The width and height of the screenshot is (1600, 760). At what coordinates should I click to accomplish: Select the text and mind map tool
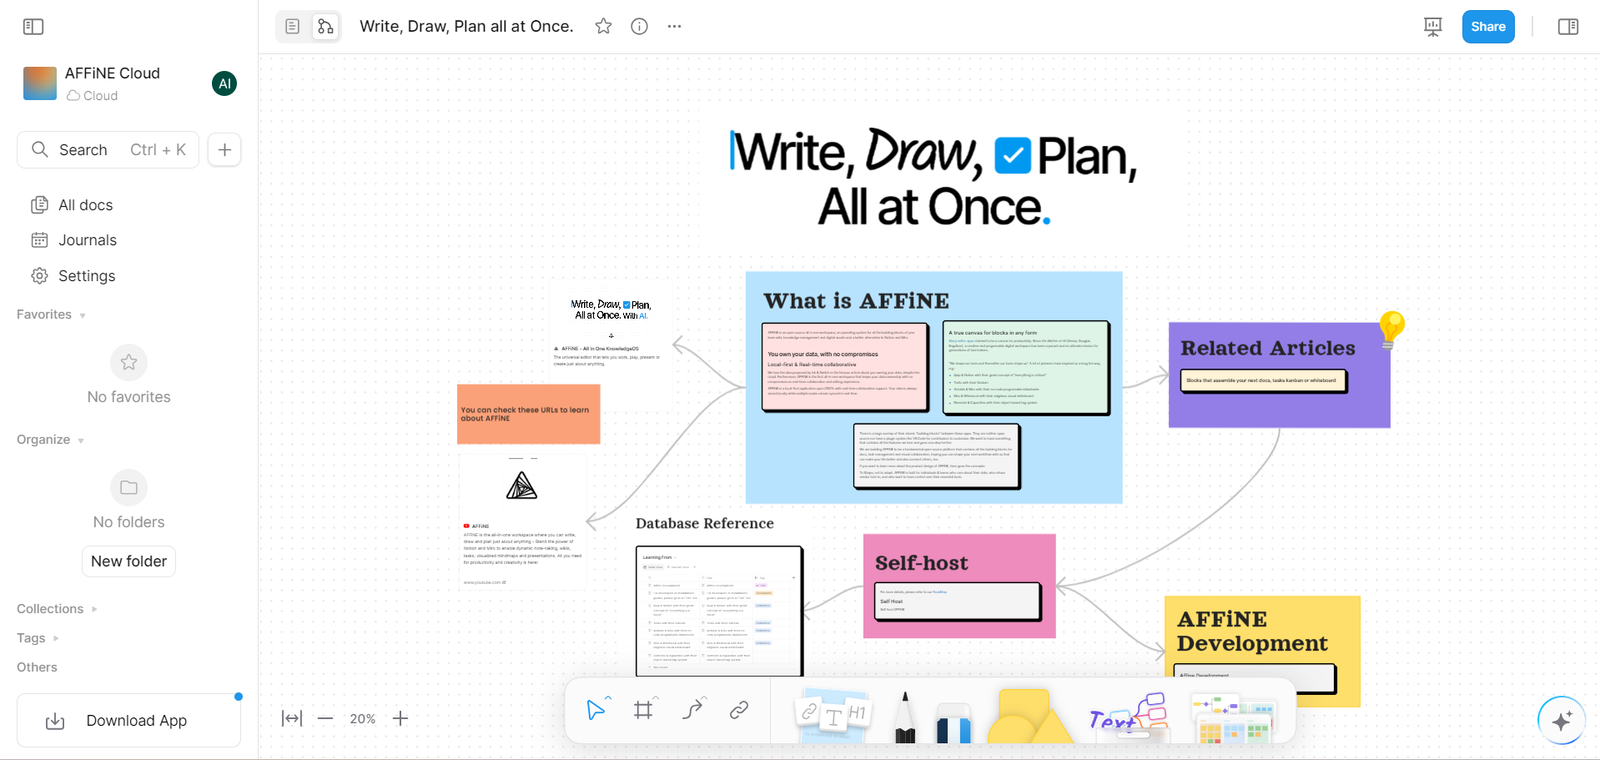pyautogui.click(x=1128, y=716)
